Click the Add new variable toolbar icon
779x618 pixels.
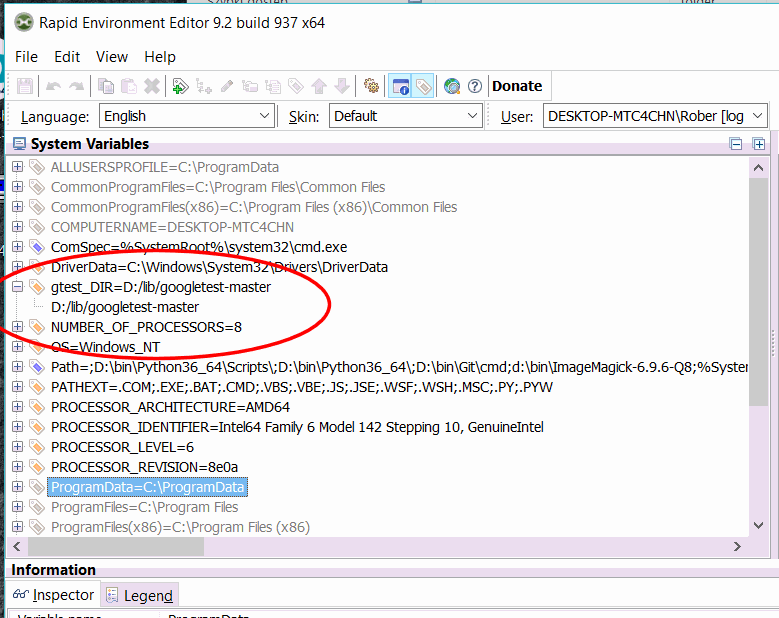[x=180, y=86]
